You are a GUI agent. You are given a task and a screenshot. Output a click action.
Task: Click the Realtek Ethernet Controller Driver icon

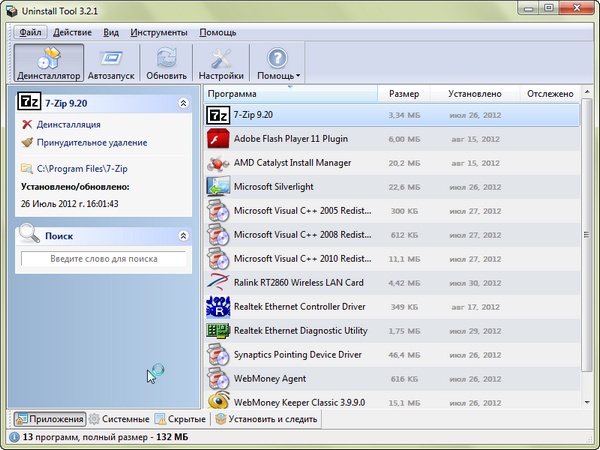click(218, 306)
